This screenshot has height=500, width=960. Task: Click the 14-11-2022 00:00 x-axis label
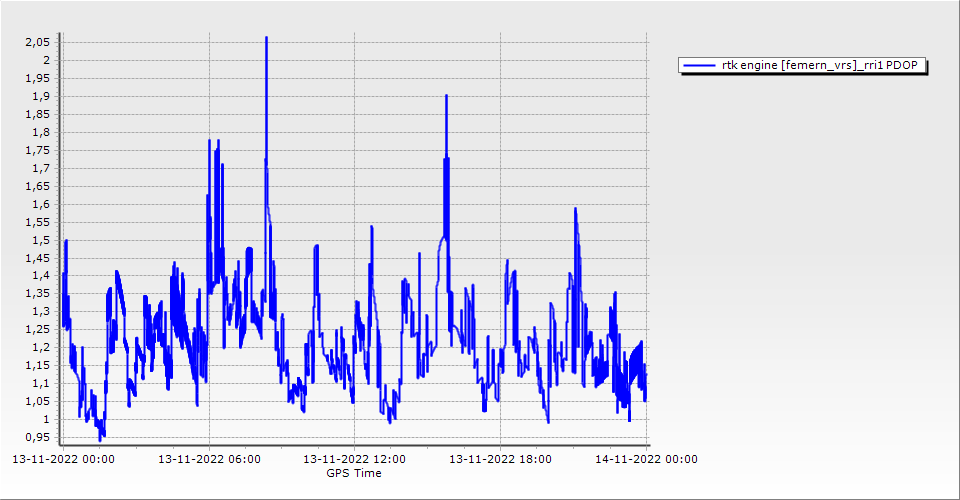click(x=646, y=460)
